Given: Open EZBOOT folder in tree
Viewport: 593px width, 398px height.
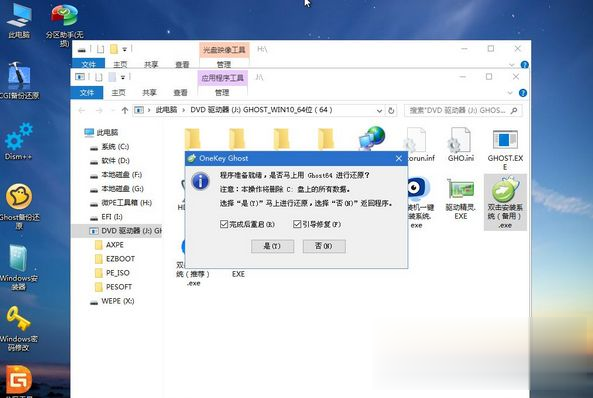Looking at the screenshot, I should click(x=120, y=259).
